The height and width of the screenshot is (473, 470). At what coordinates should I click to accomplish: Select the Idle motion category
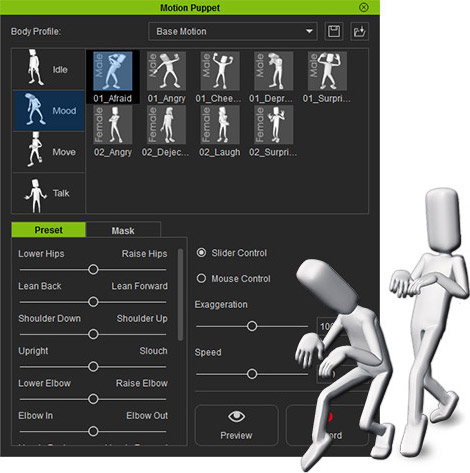click(49, 69)
